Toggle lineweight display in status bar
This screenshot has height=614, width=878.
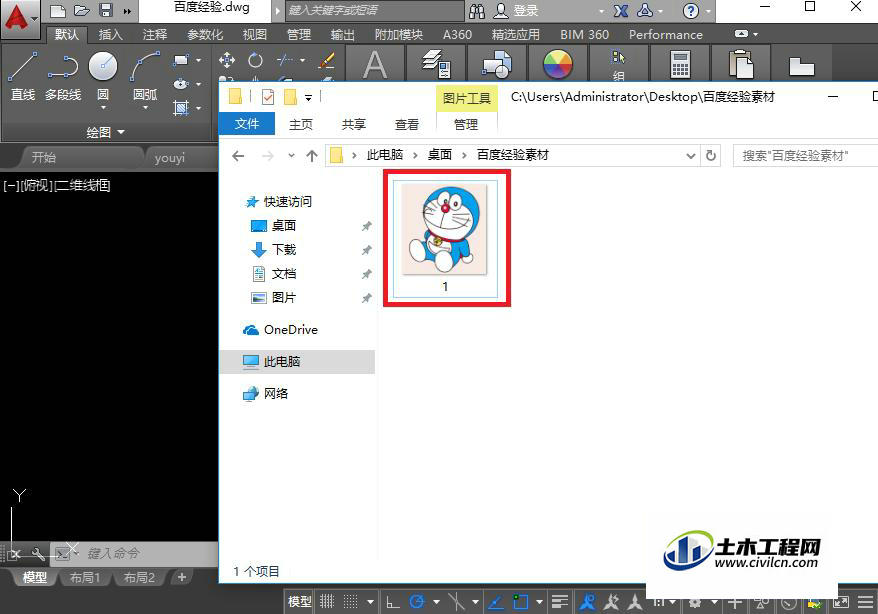click(x=559, y=602)
